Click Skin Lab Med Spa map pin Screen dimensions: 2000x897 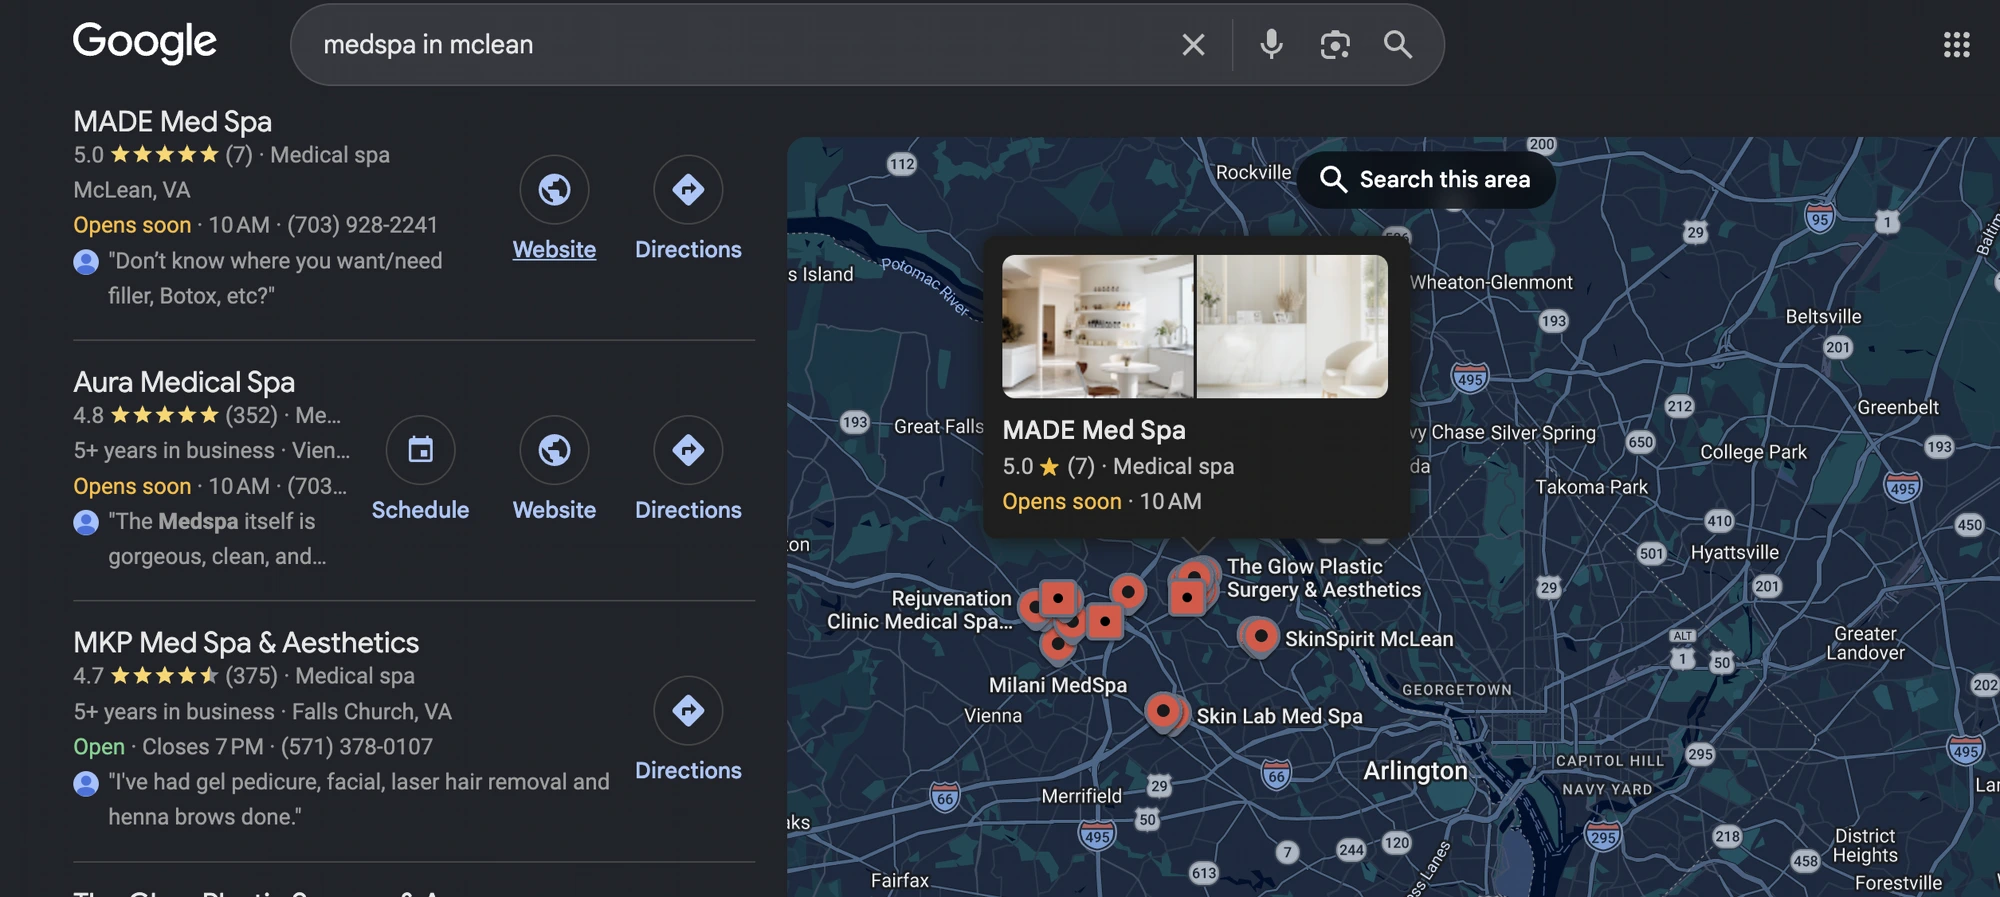tap(1163, 711)
